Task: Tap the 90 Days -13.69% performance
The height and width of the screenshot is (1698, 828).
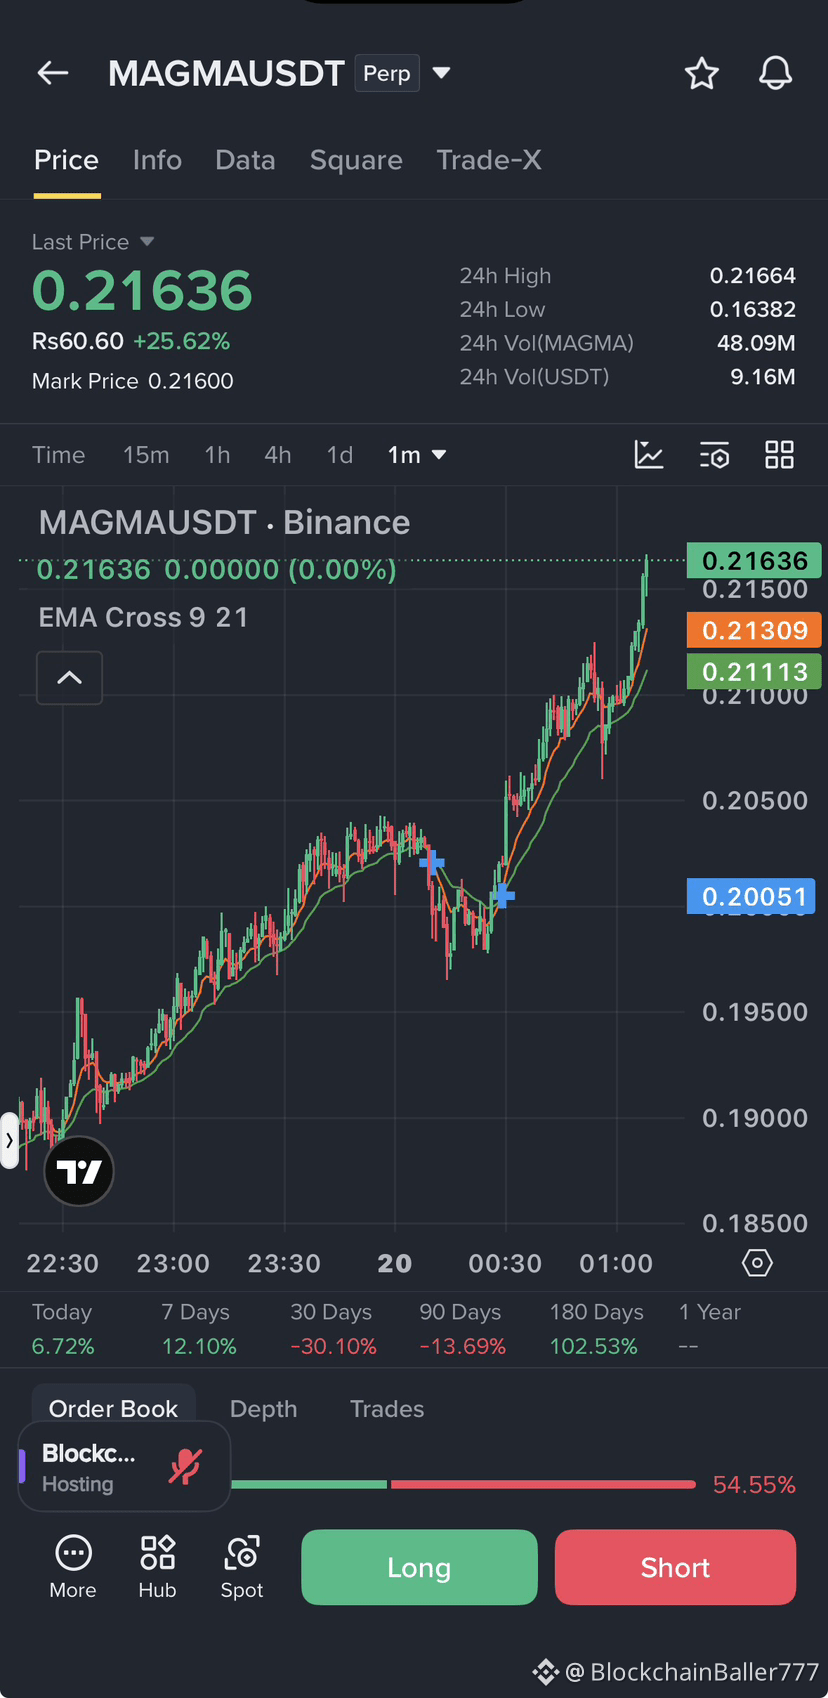Action: tap(461, 1329)
